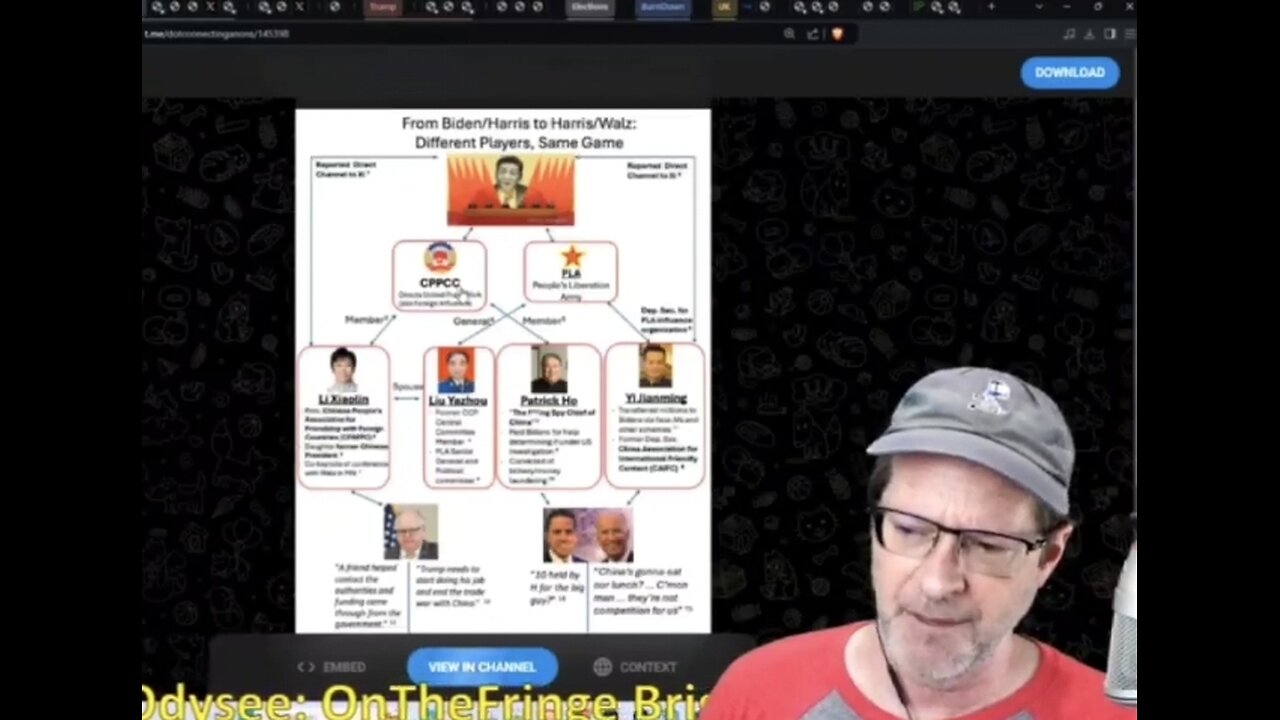Click the zoom magnifier icon in address bar
Image resolution: width=1280 pixels, height=720 pixels.
(x=789, y=33)
